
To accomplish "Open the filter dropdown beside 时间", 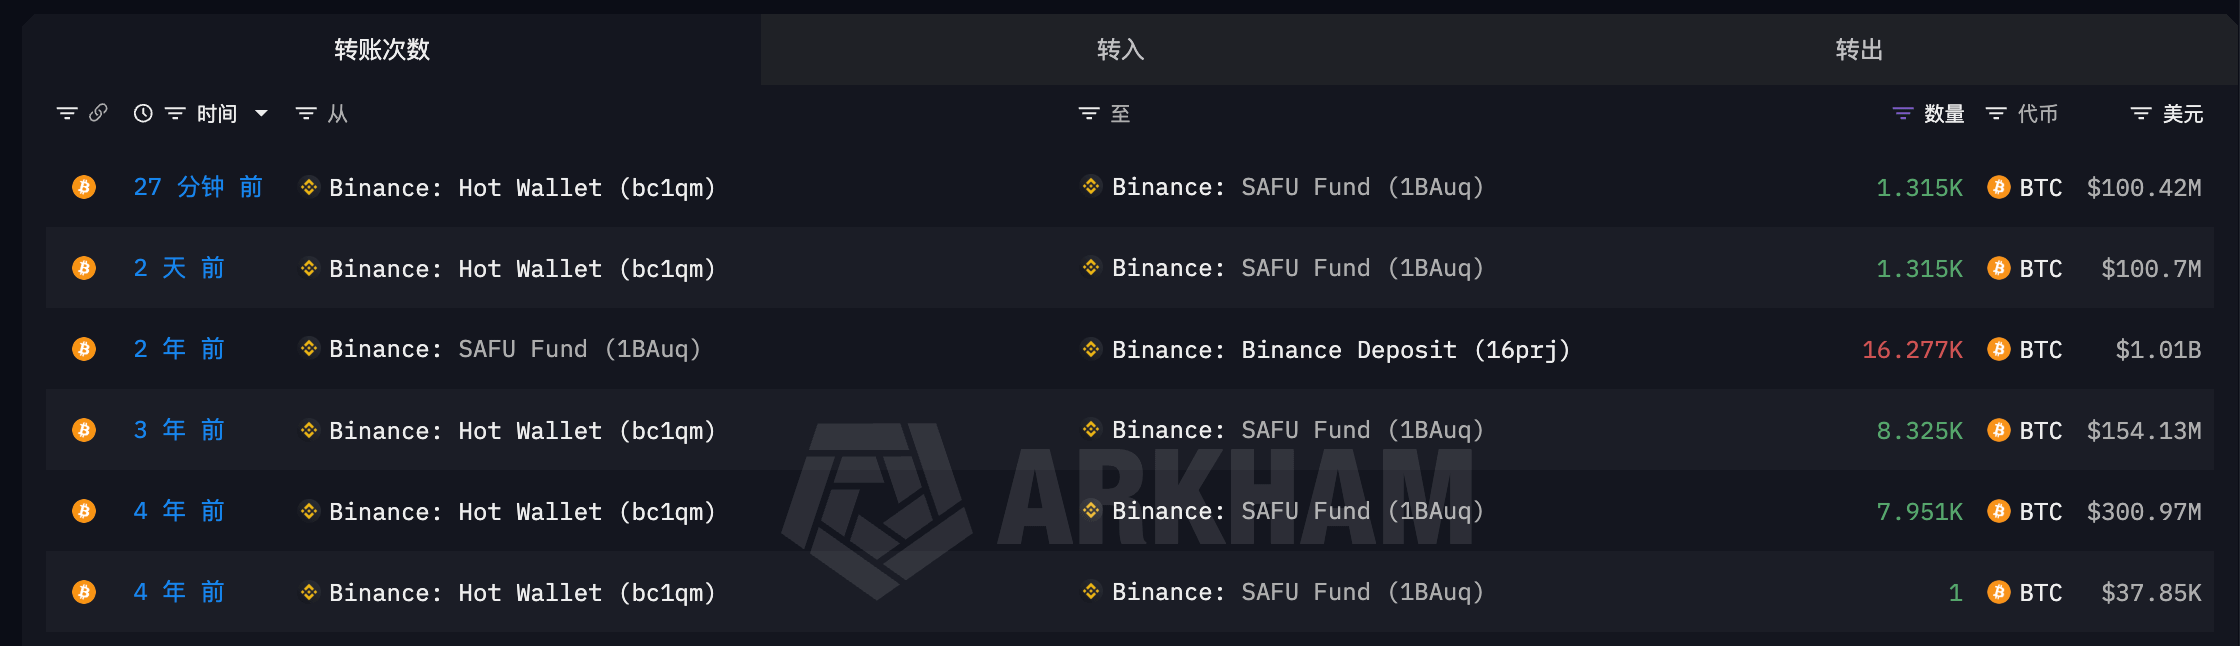I will tap(175, 113).
